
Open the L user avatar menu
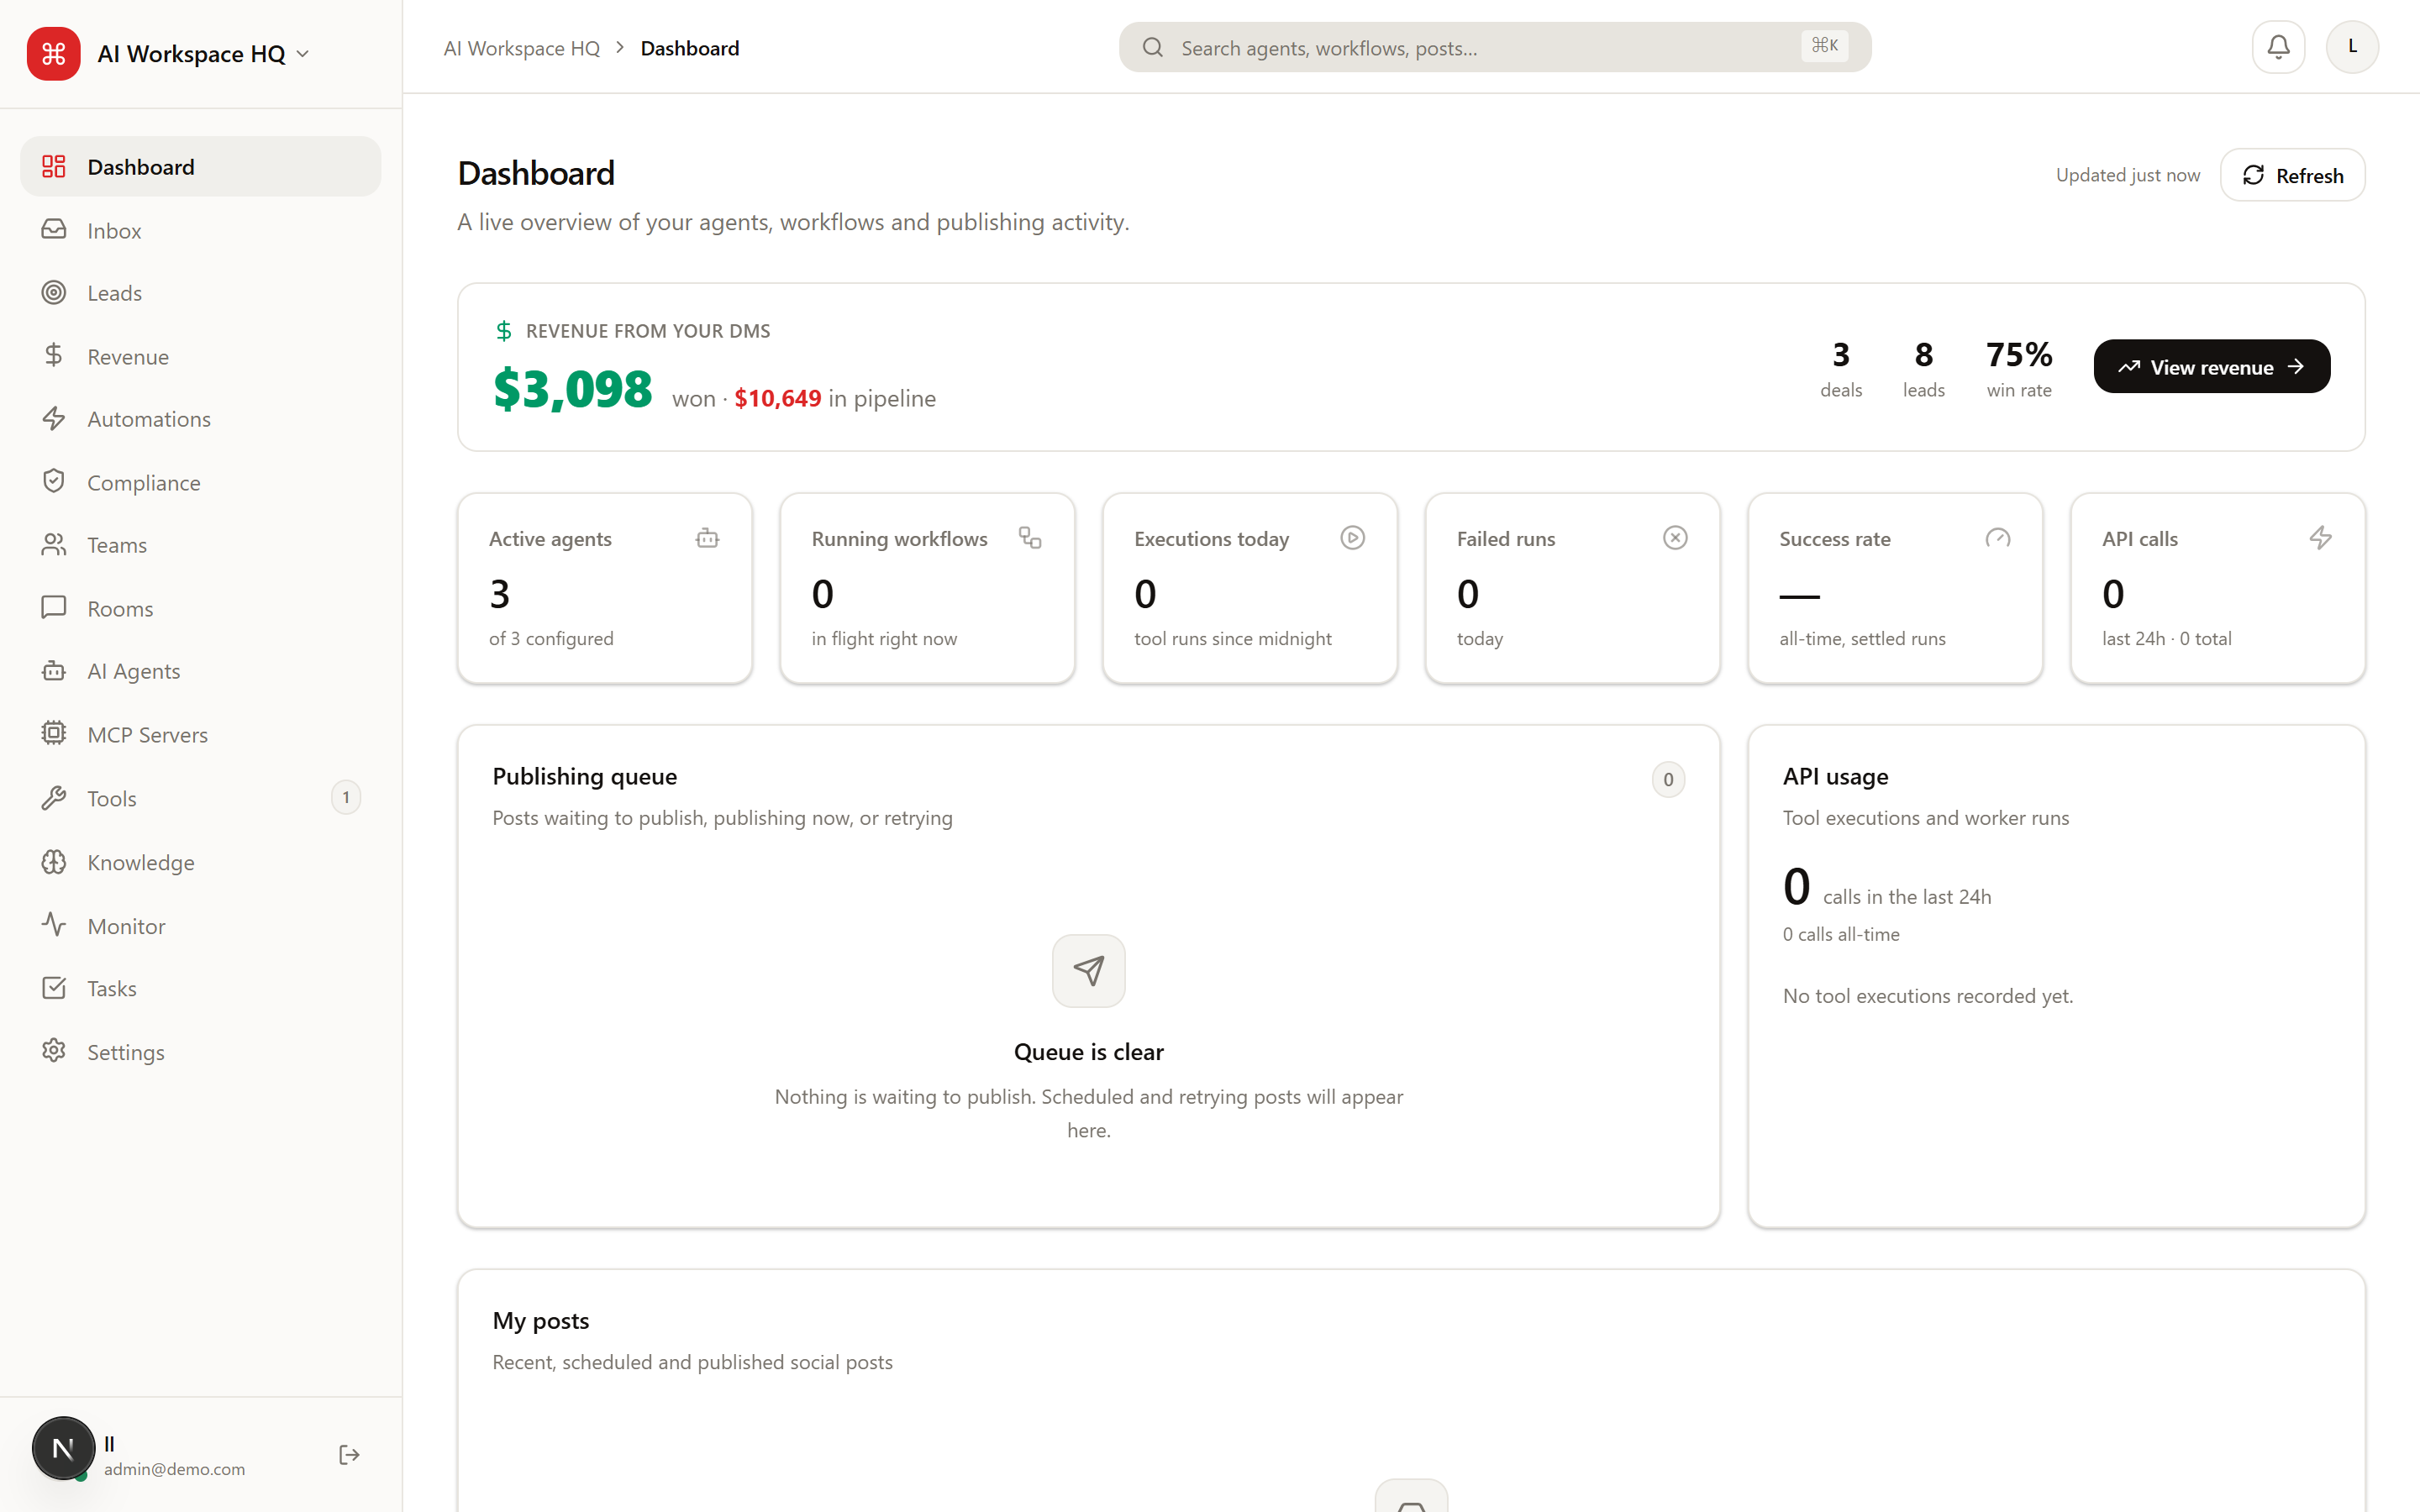(2352, 47)
